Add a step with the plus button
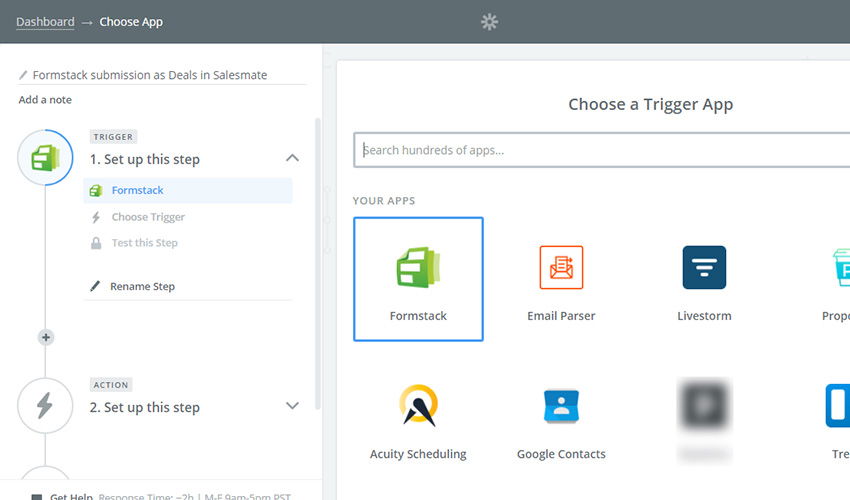The height and width of the screenshot is (500, 850). coord(46,337)
